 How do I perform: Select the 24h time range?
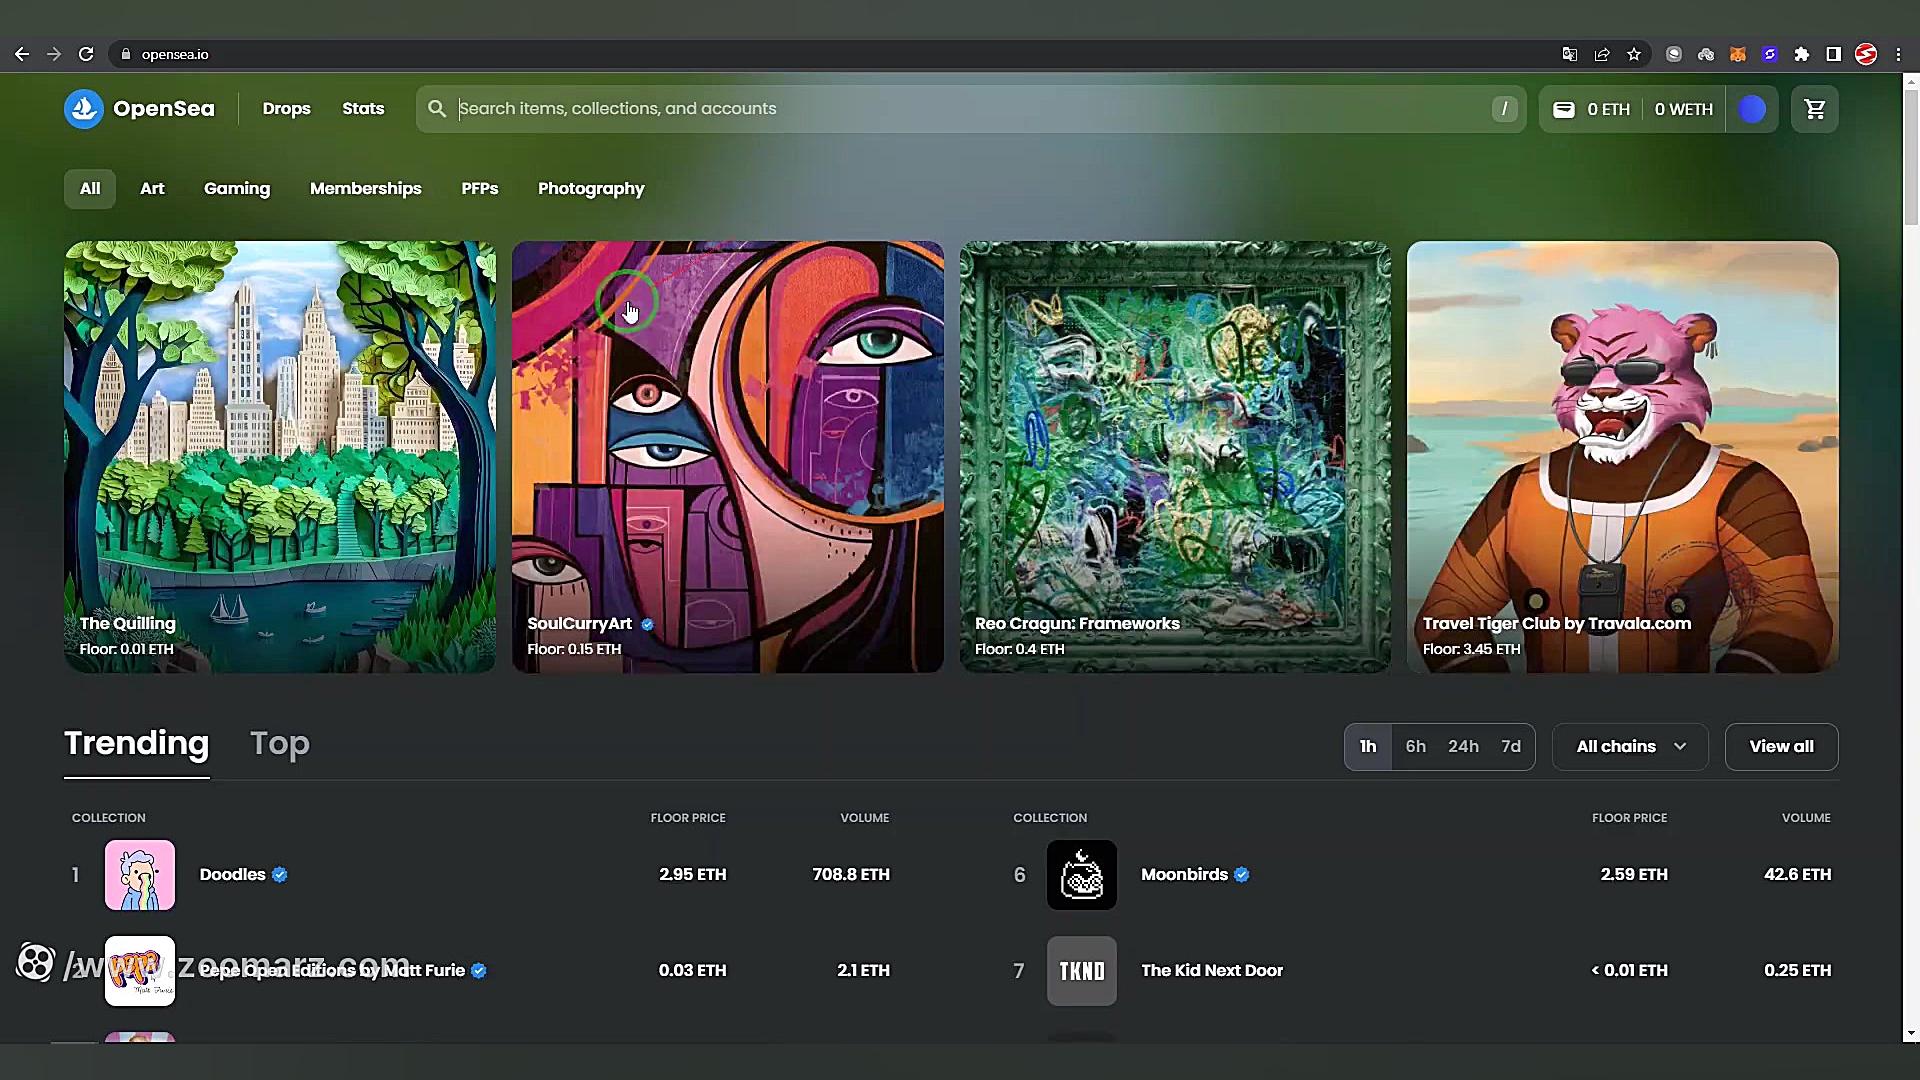pyautogui.click(x=1464, y=747)
